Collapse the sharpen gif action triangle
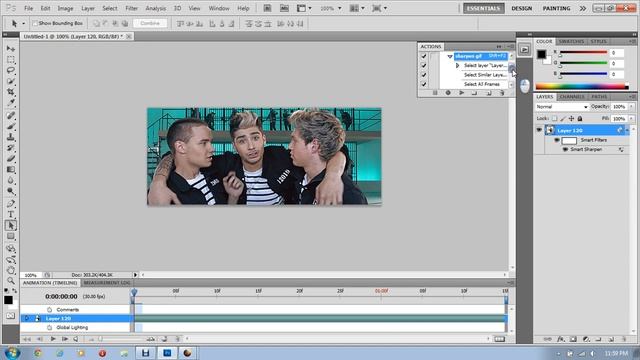 click(x=450, y=56)
